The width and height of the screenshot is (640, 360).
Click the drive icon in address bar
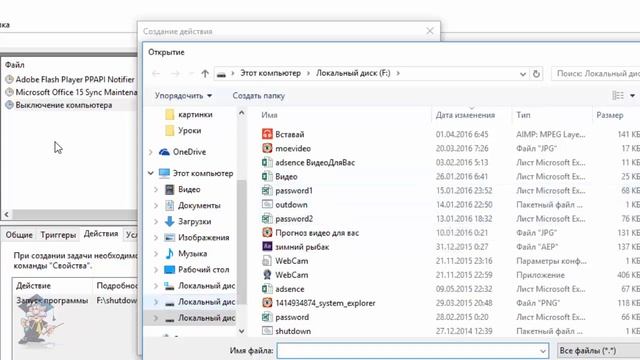tap(221, 74)
